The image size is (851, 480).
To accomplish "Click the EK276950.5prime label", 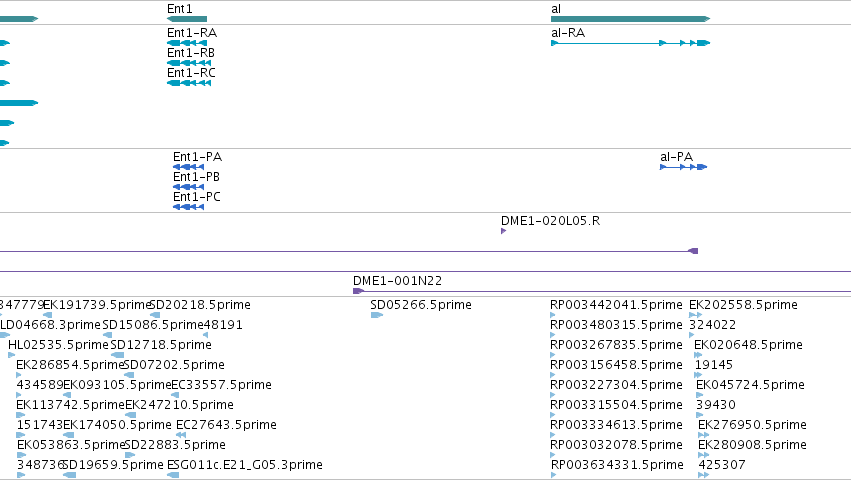I will (752, 425).
